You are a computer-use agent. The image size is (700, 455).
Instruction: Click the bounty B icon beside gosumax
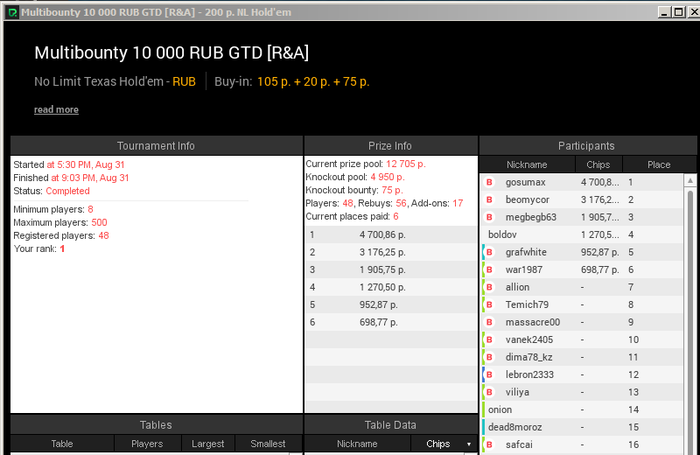coord(489,182)
